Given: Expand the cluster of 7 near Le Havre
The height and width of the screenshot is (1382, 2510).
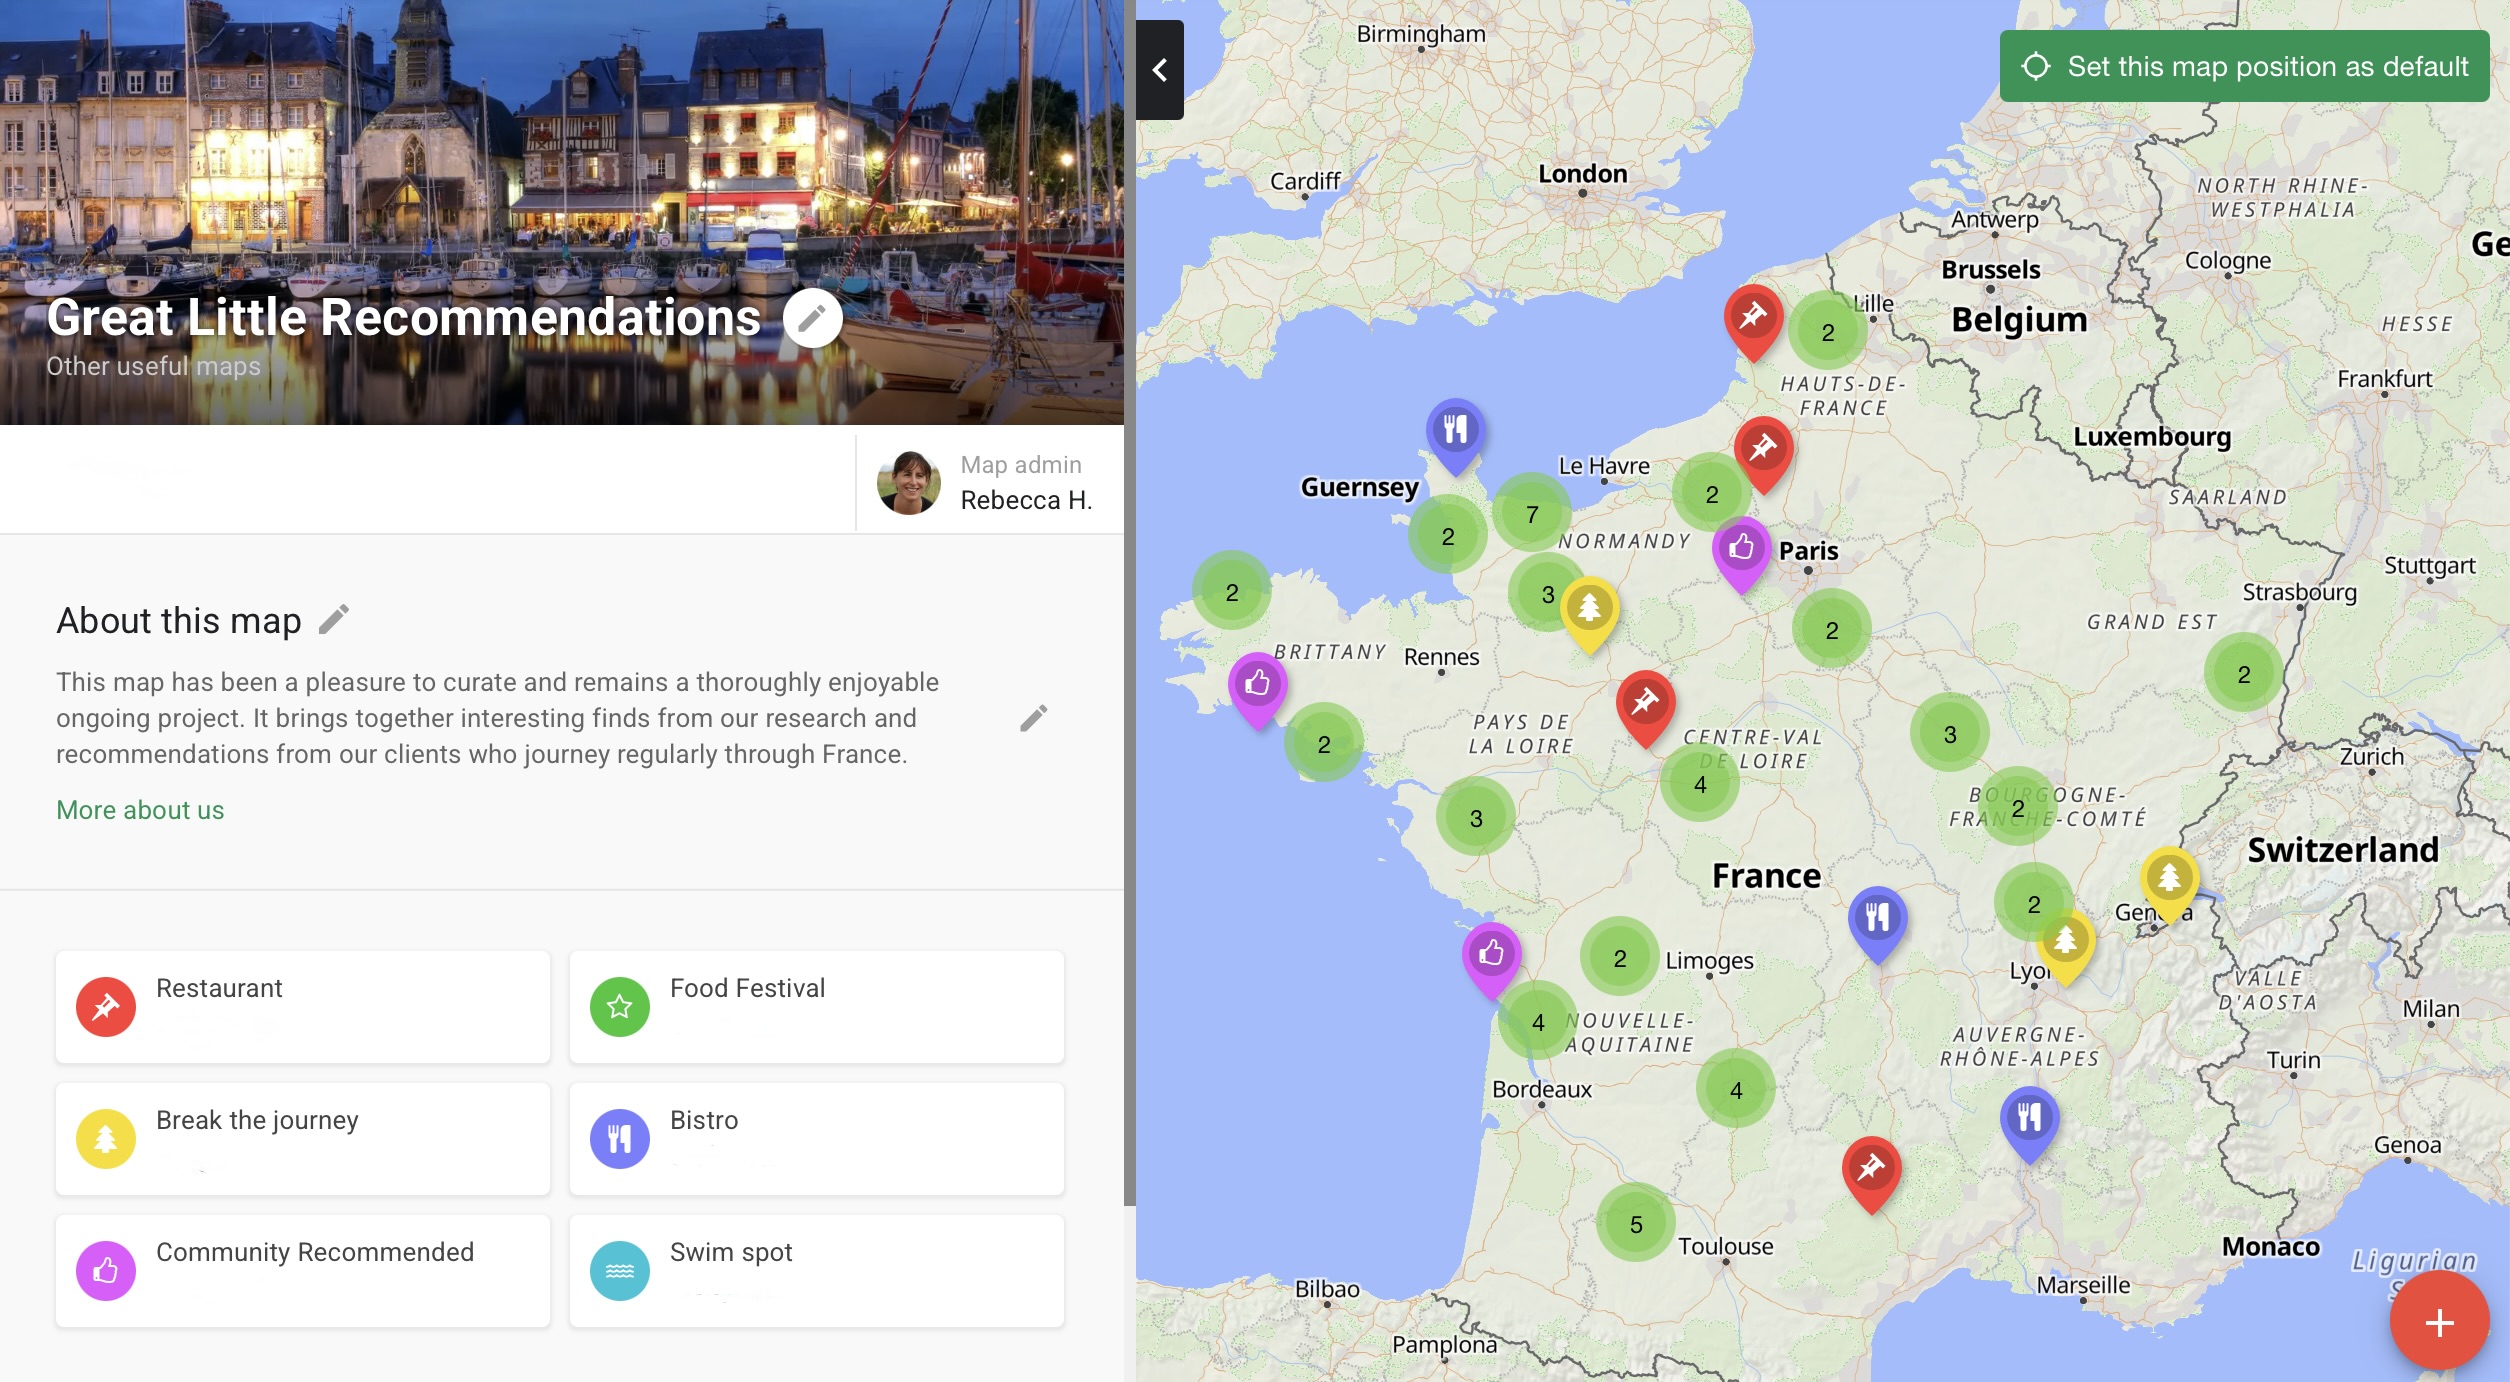Looking at the screenshot, I should click(1531, 514).
